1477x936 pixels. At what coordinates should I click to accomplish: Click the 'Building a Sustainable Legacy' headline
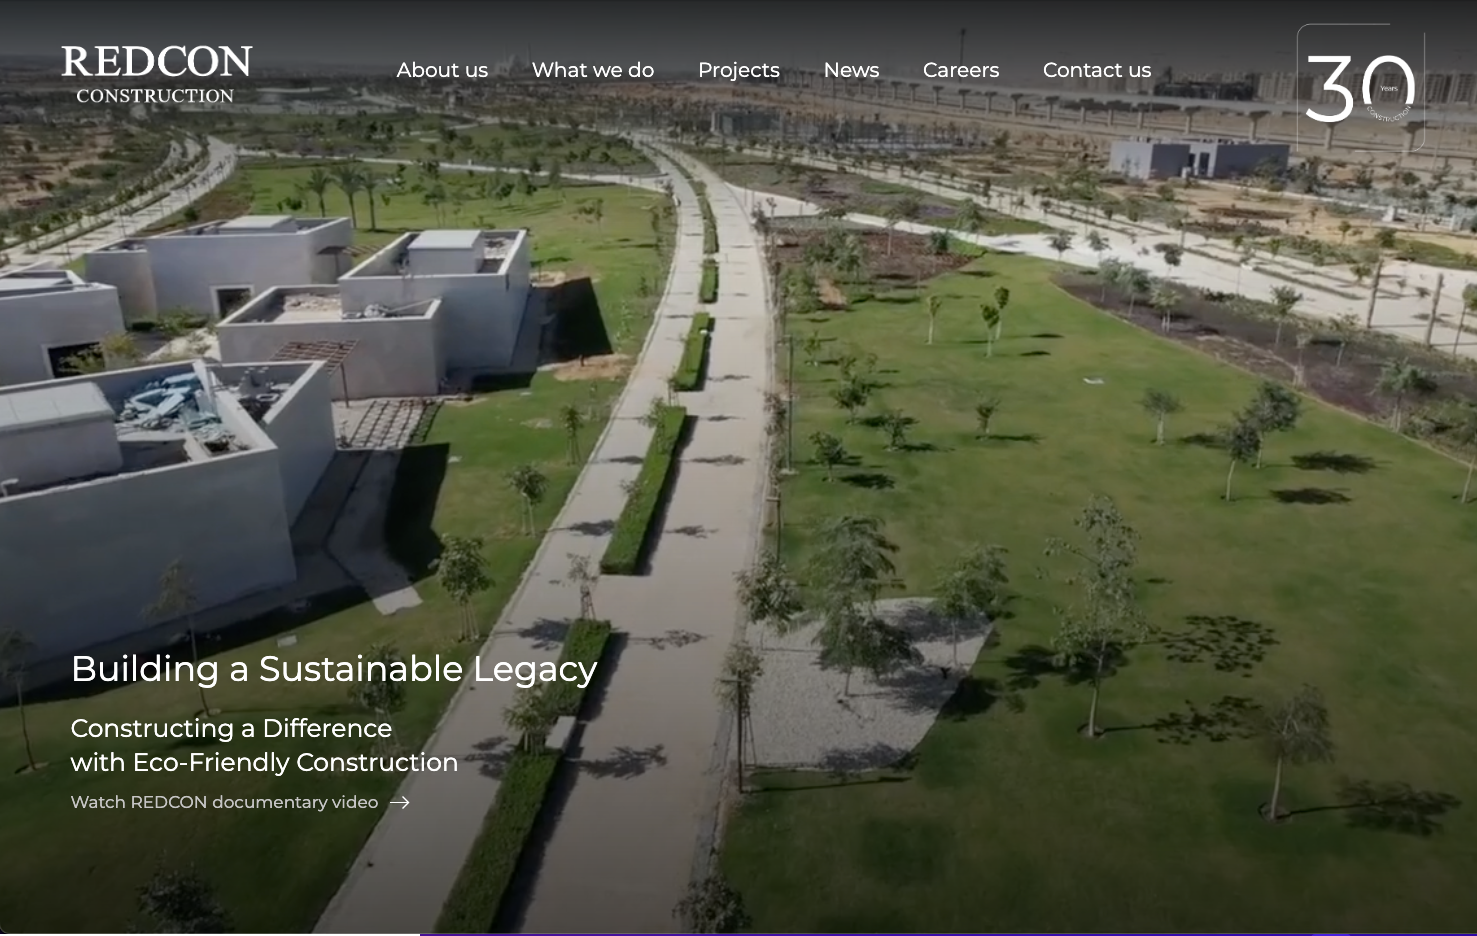pyautogui.click(x=334, y=669)
